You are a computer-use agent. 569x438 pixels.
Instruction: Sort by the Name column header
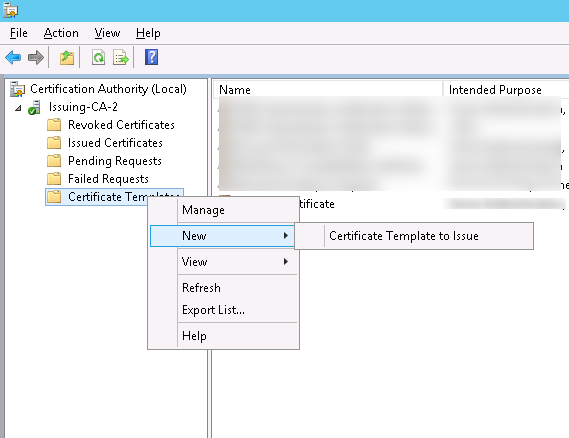pos(328,90)
